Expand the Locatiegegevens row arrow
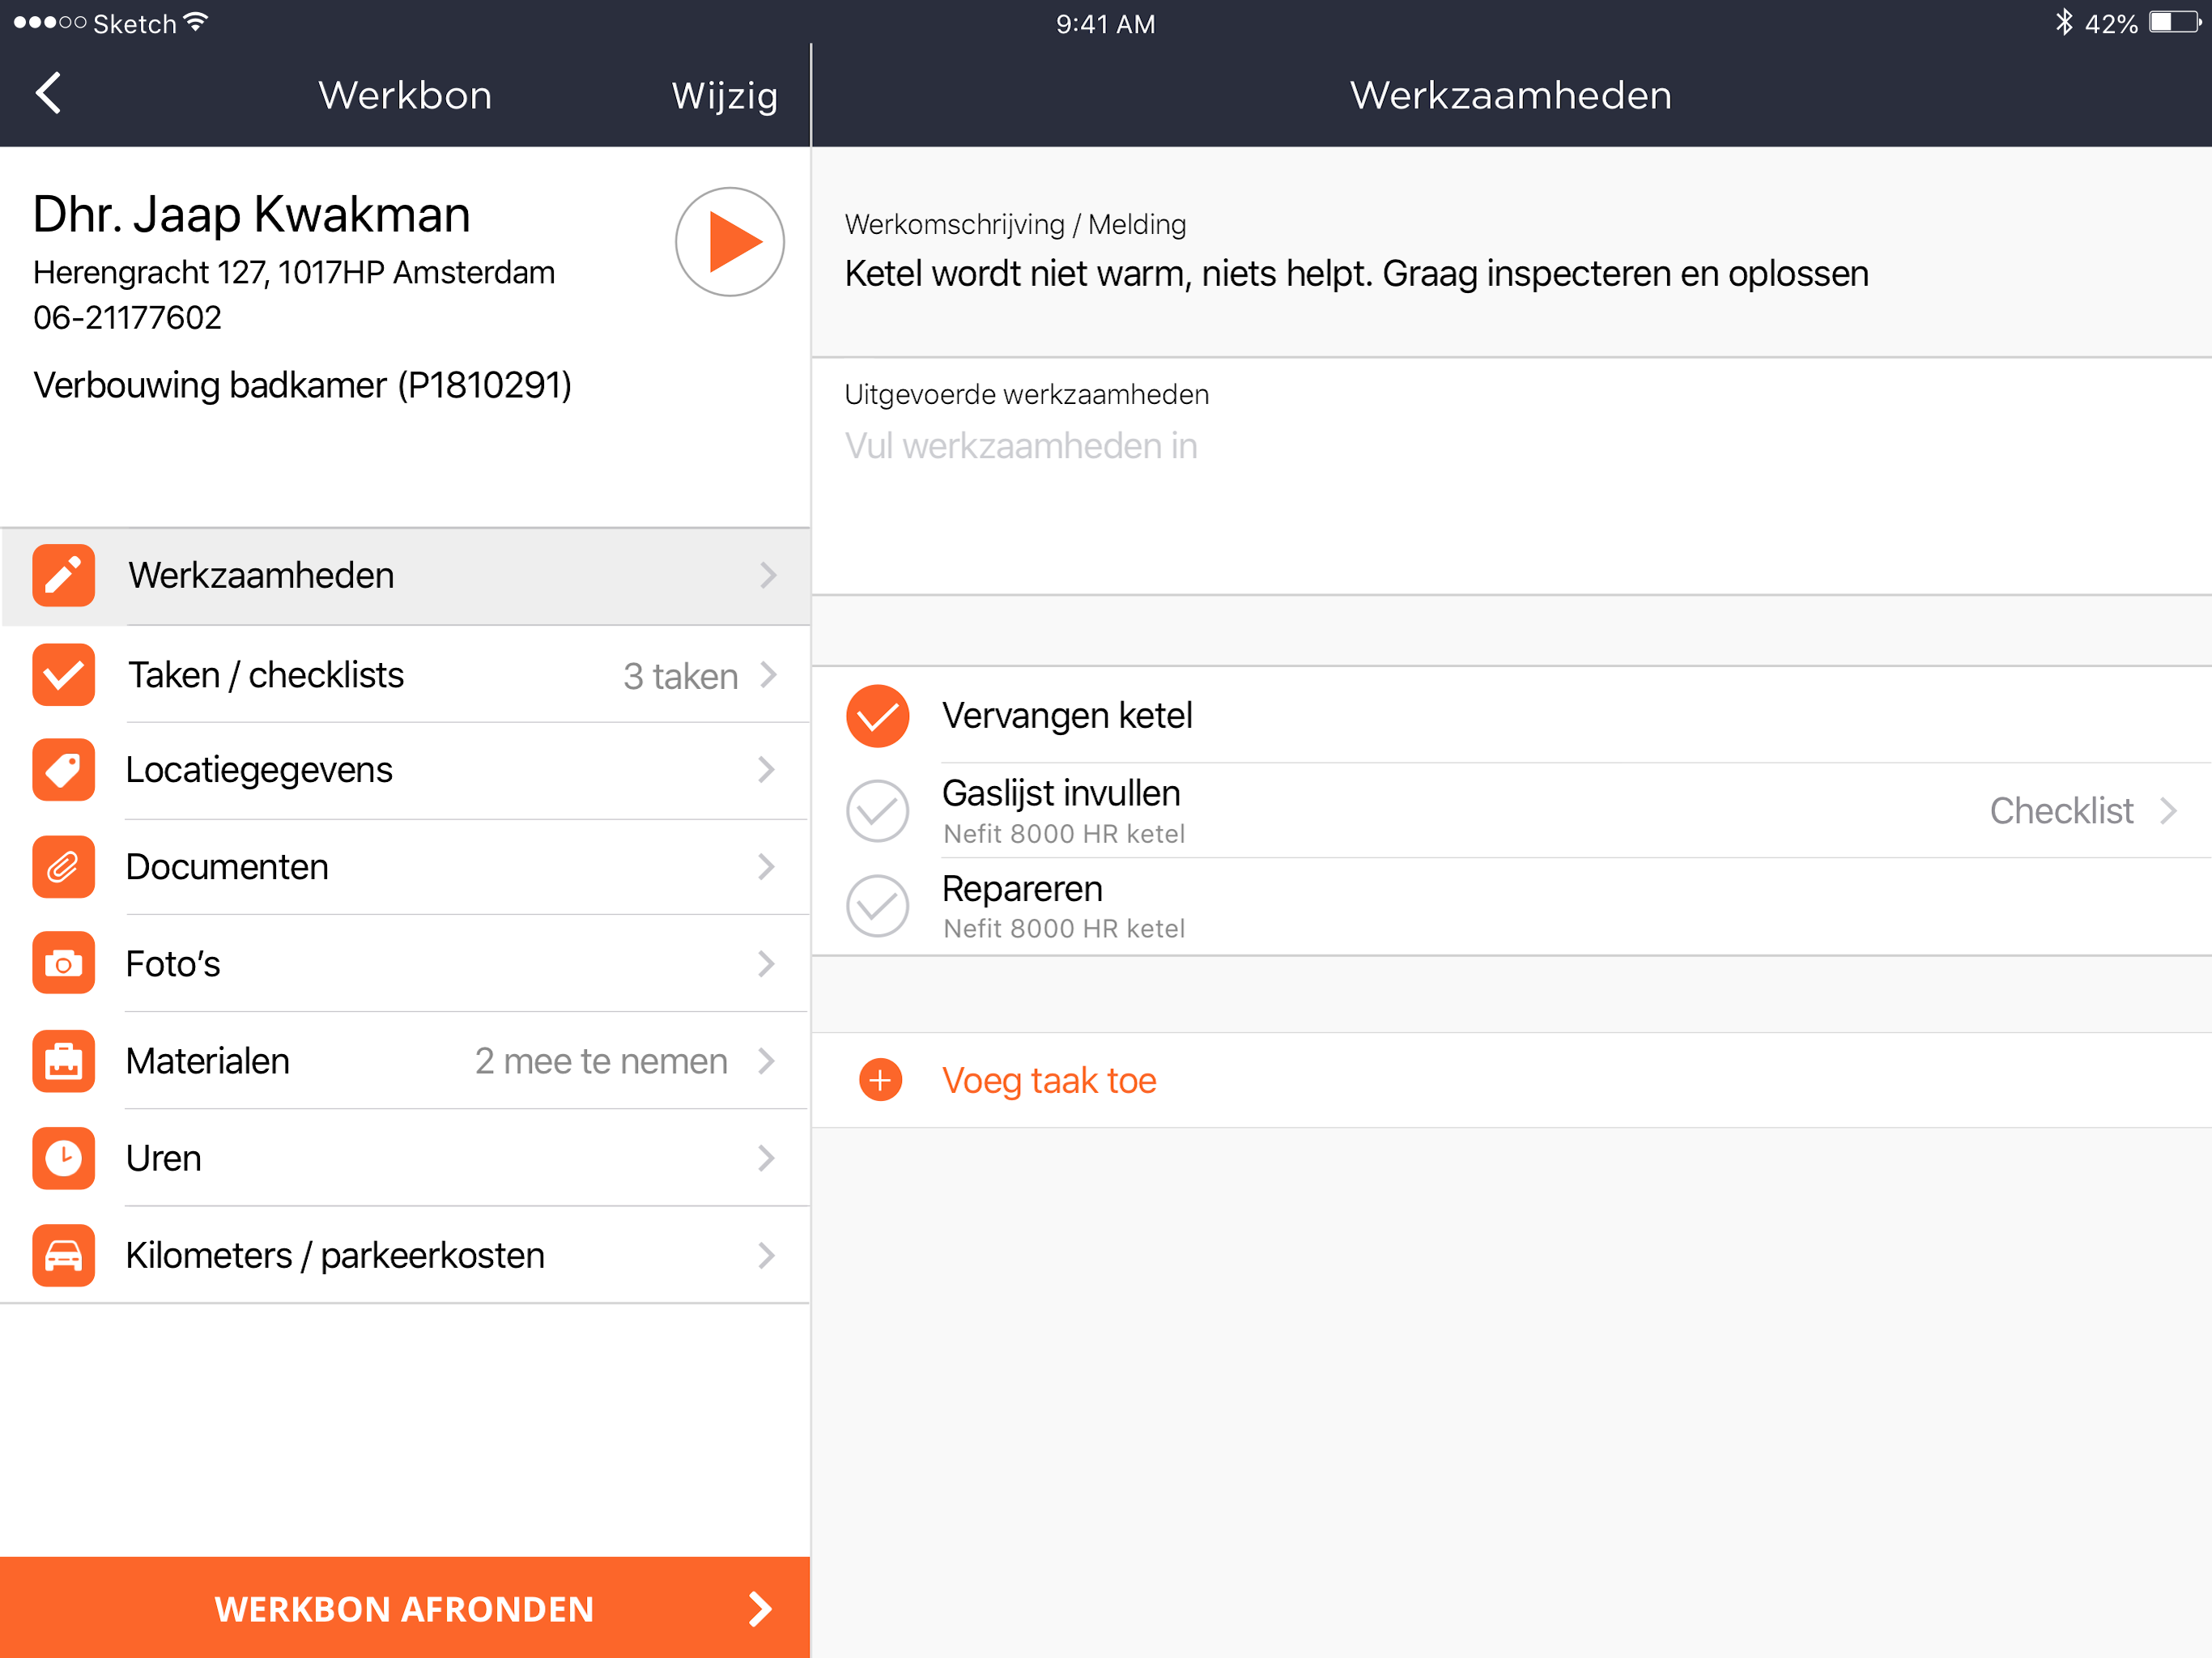This screenshot has height=1658, width=2212. point(767,770)
